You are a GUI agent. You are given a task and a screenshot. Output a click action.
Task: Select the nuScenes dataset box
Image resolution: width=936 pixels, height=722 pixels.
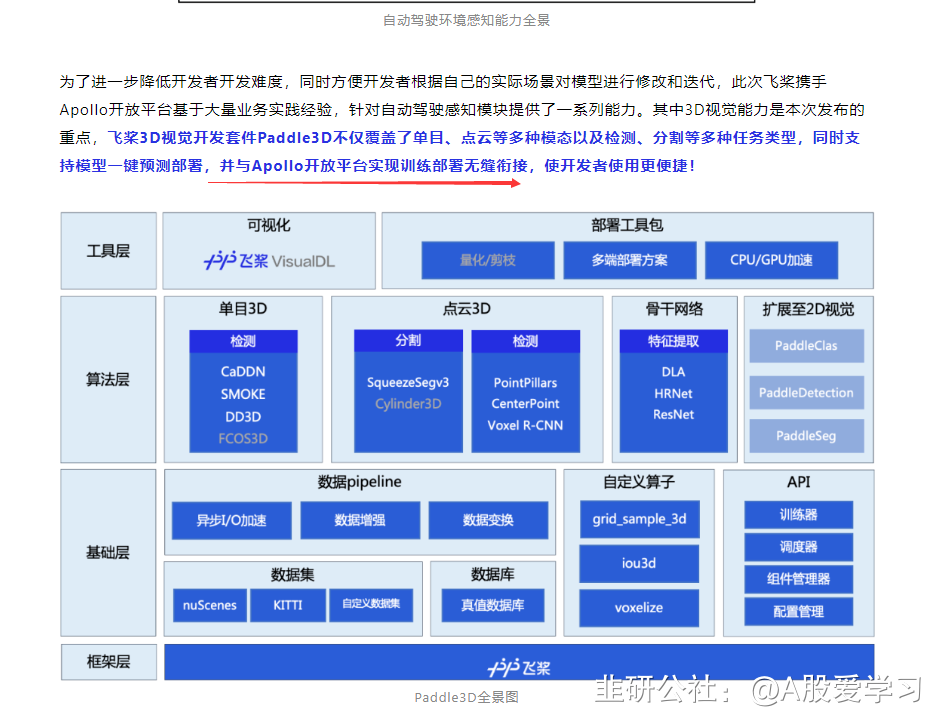point(210,606)
